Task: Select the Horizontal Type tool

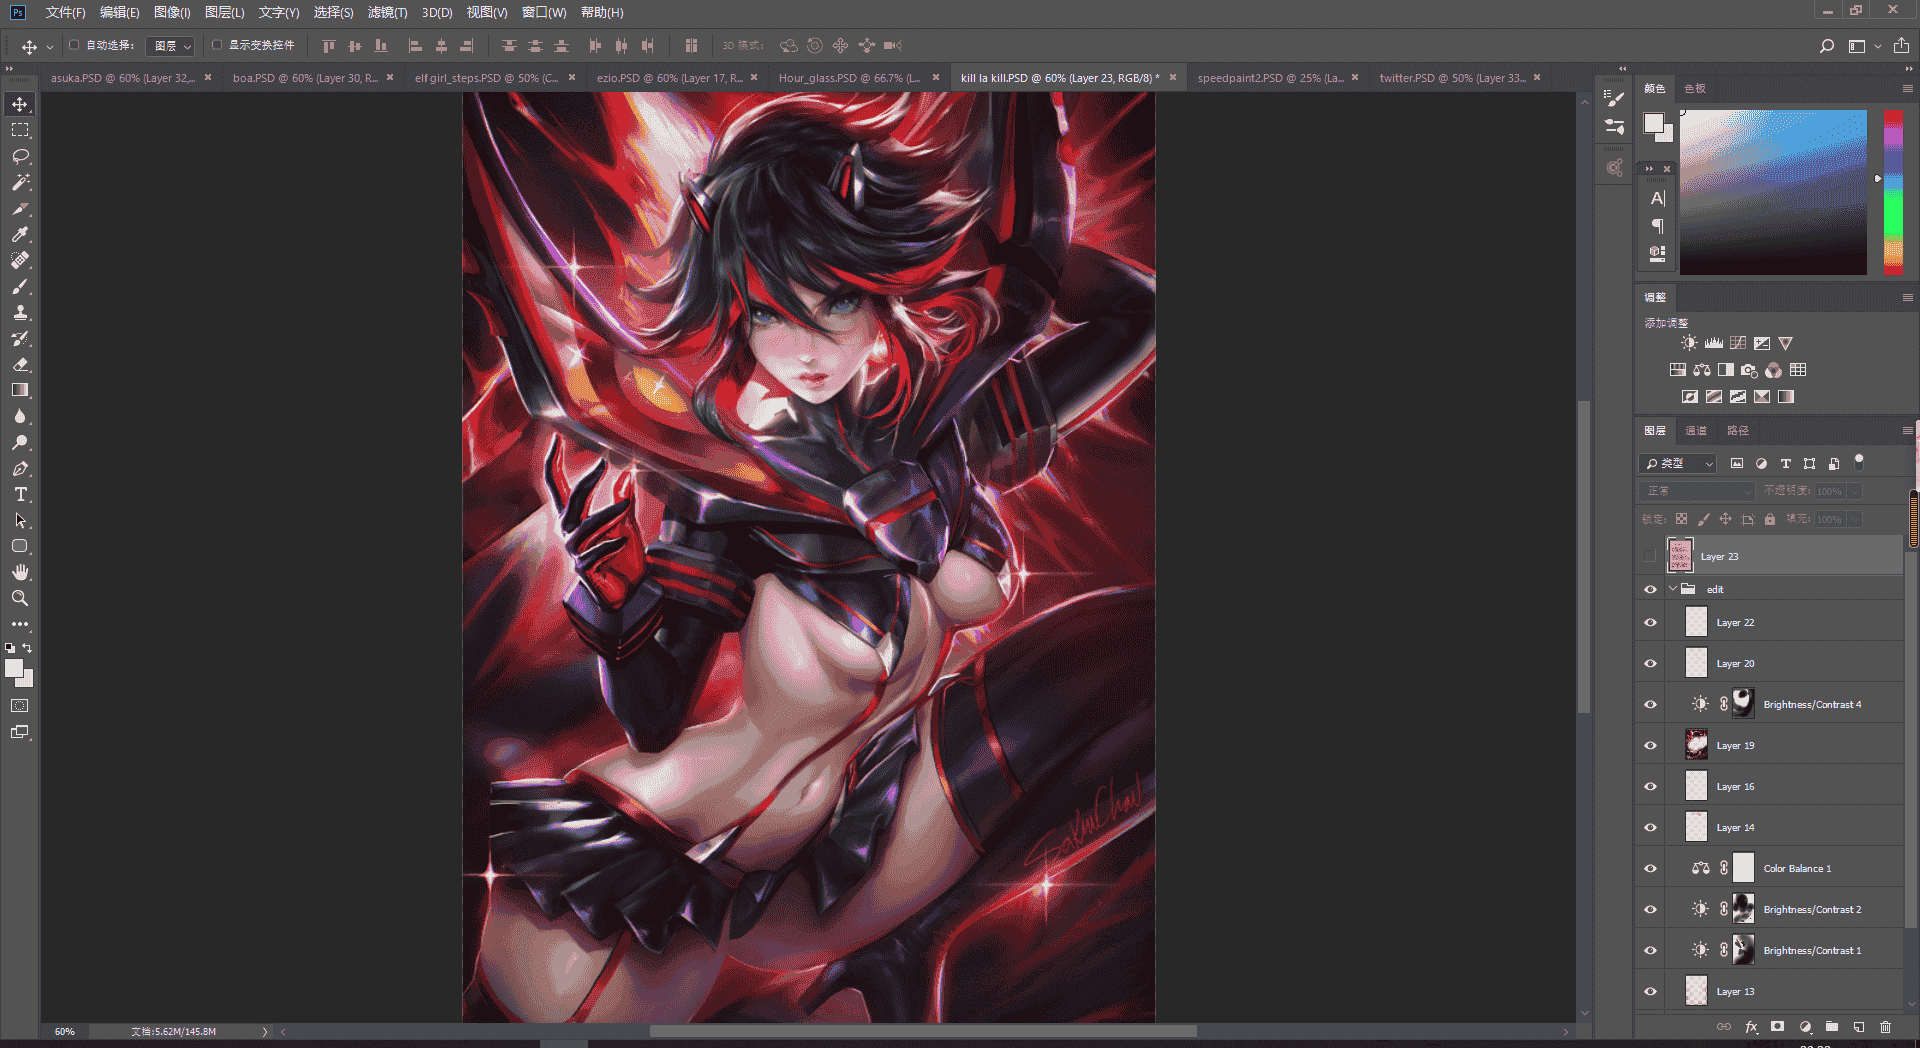Action: point(20,494)
